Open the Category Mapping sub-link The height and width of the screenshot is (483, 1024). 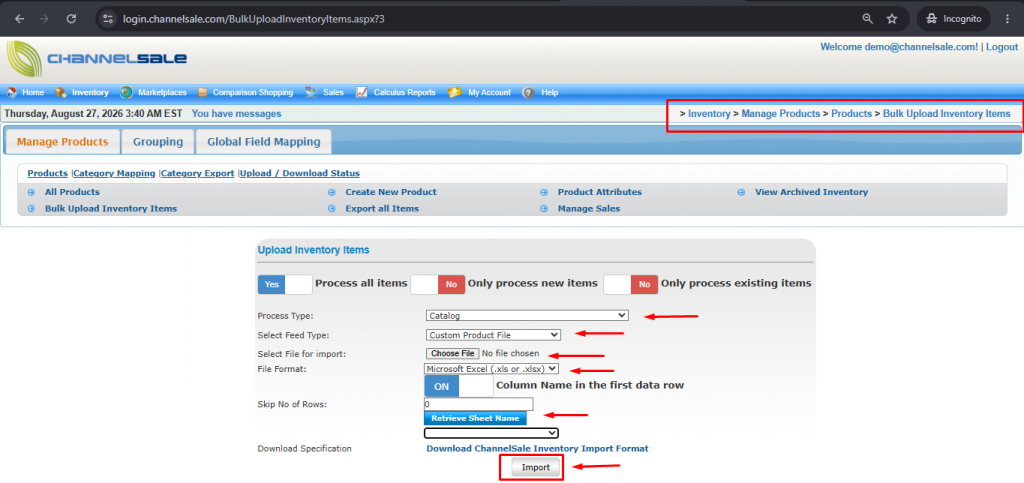pos(114,174)
